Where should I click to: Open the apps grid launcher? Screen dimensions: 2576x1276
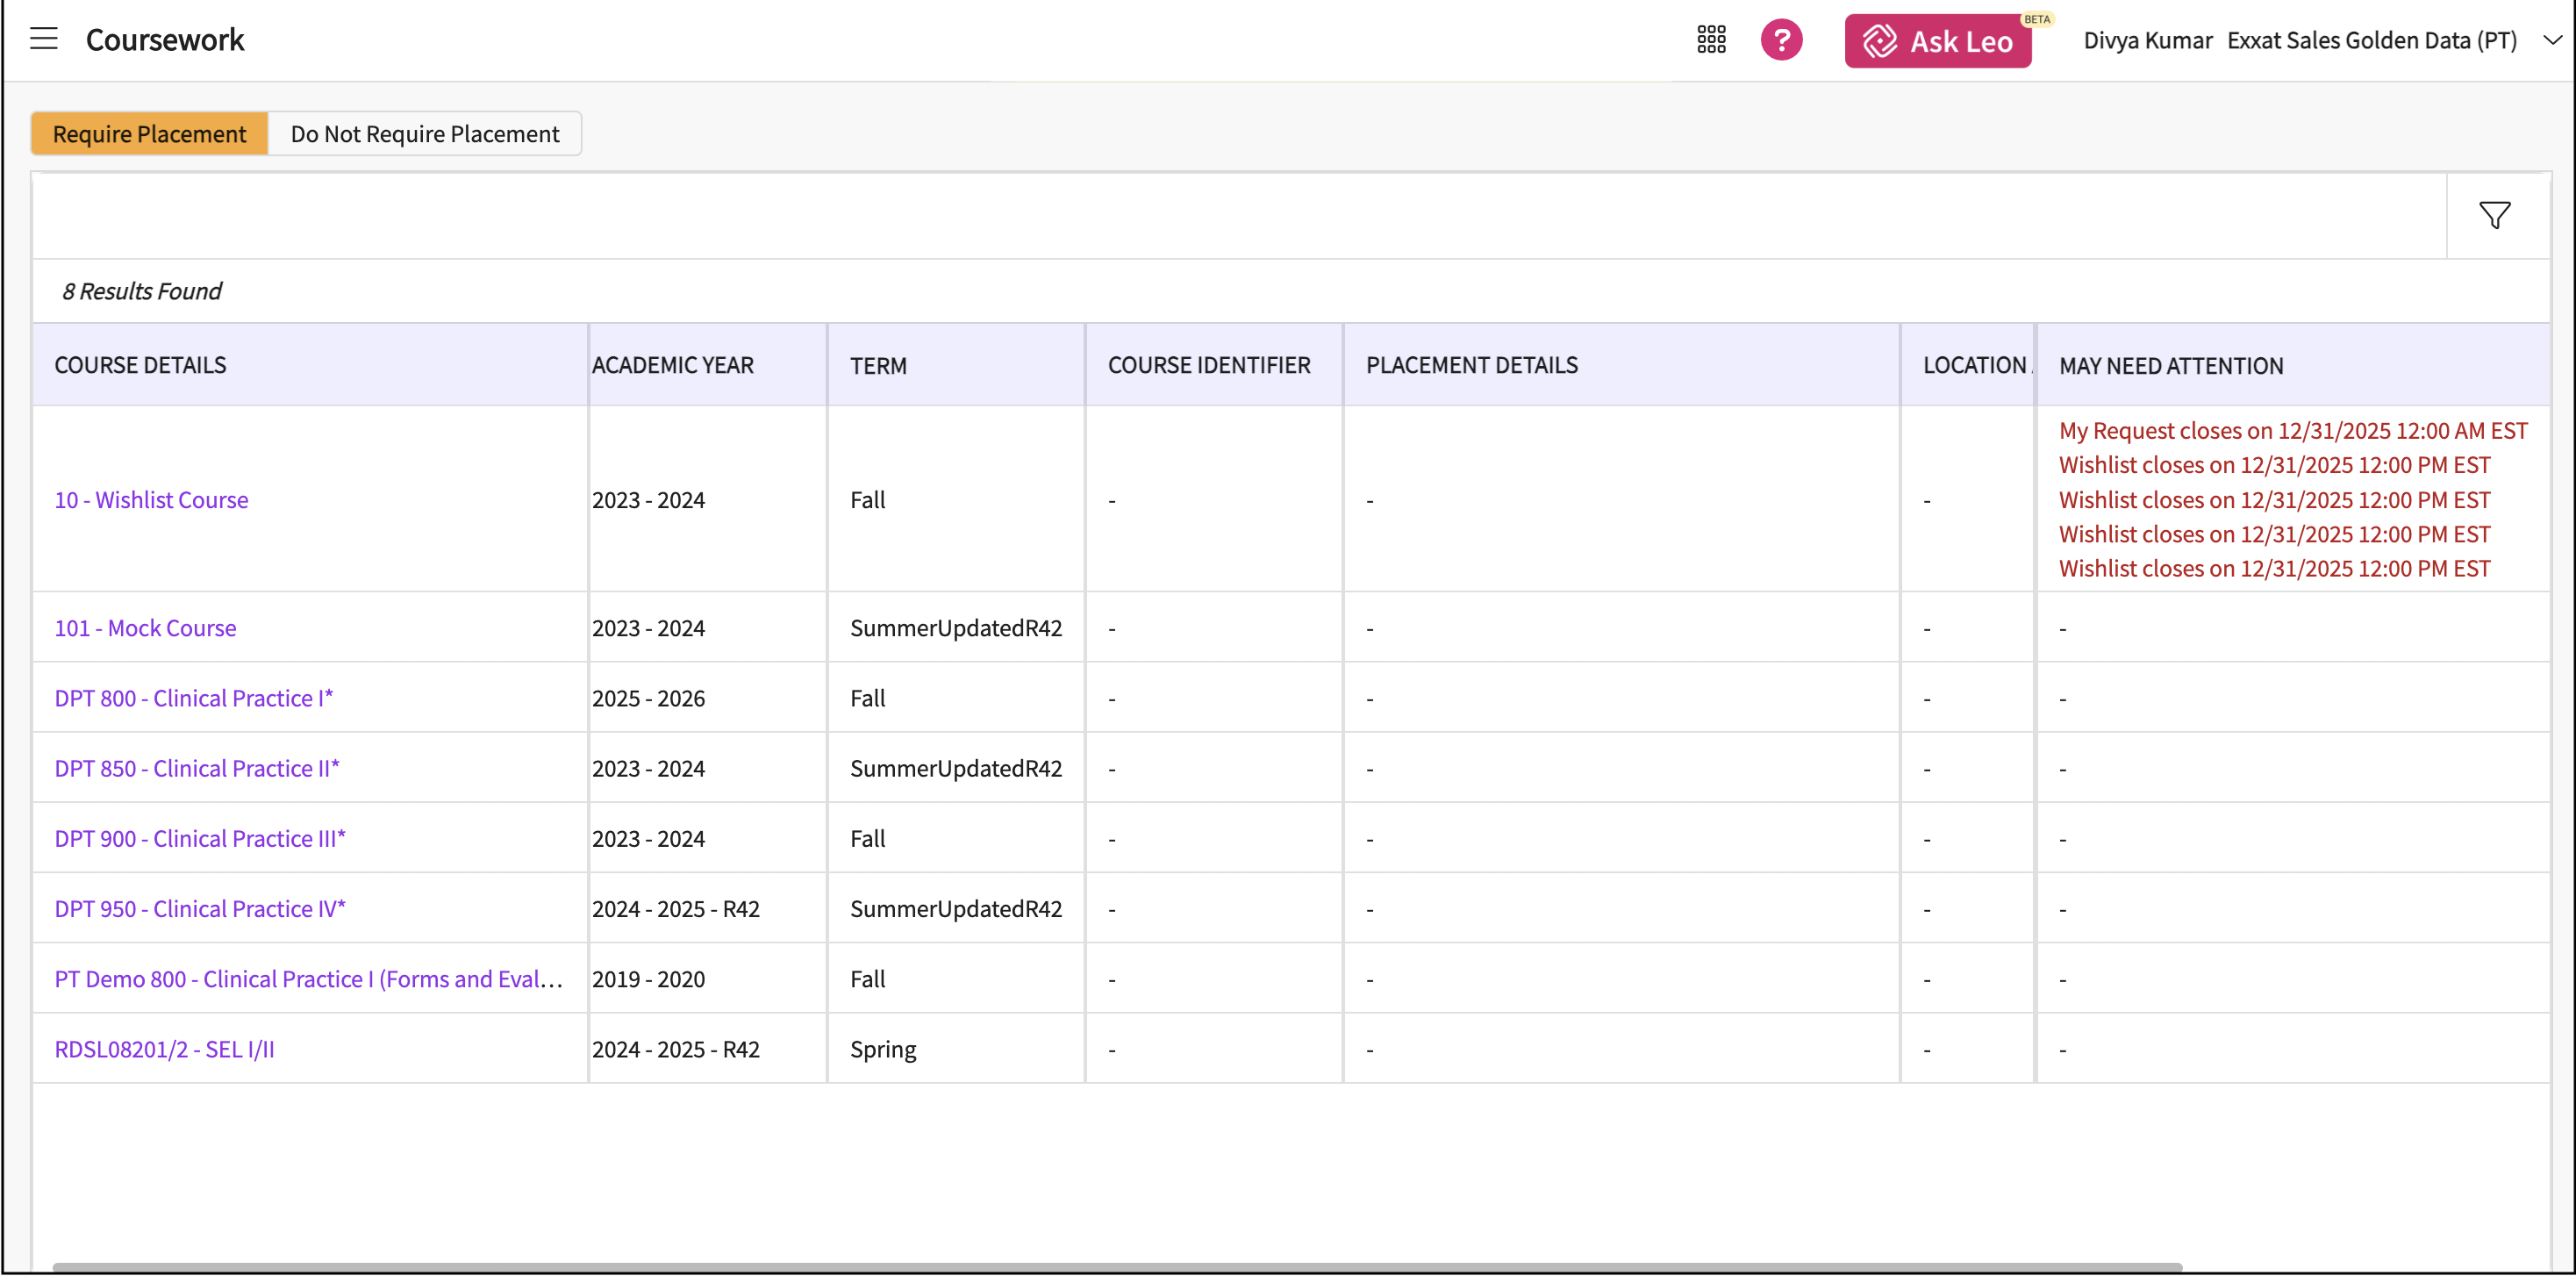(x=1711, y=40)
